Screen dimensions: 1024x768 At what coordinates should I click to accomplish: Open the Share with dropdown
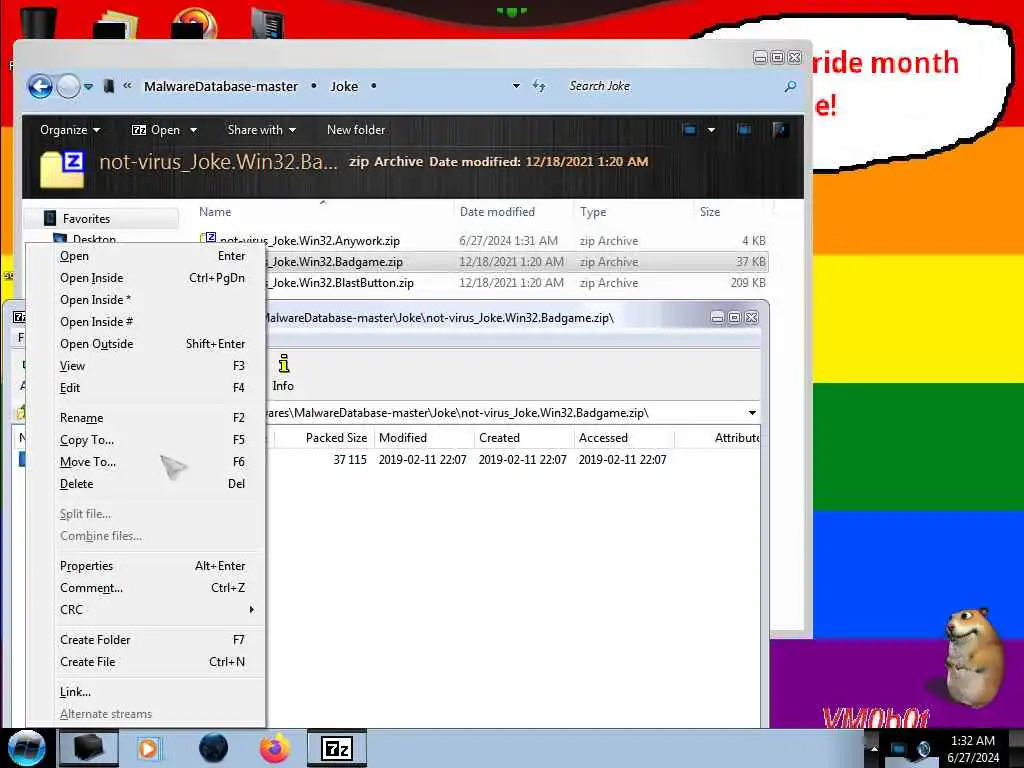point(261,130)
